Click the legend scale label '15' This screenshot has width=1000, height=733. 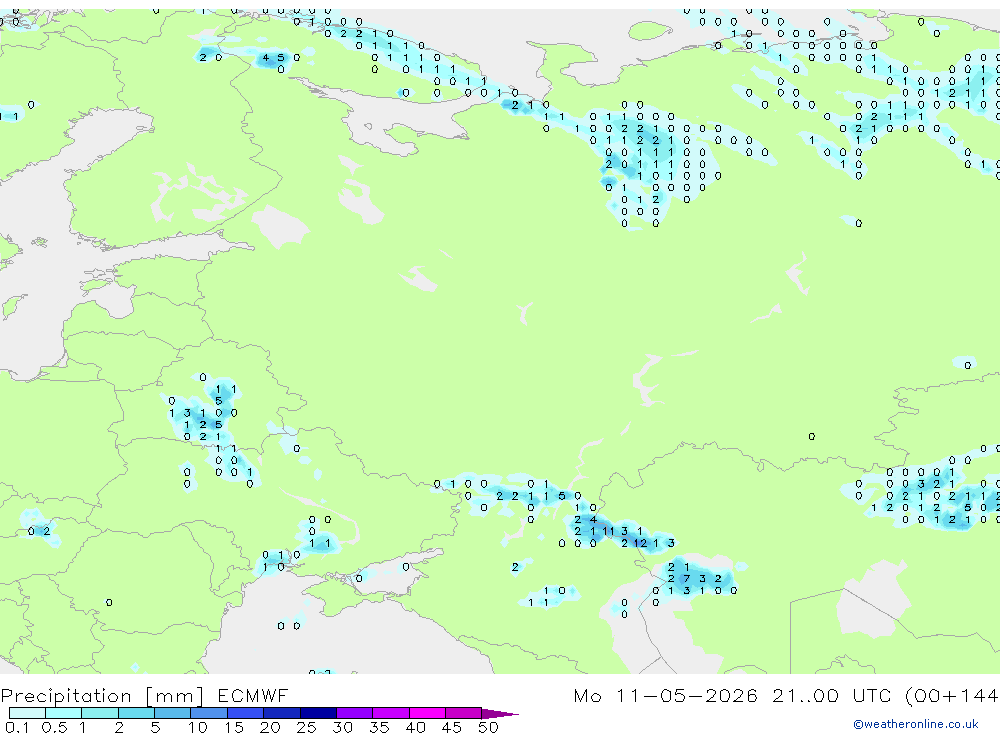click(234, 727)
